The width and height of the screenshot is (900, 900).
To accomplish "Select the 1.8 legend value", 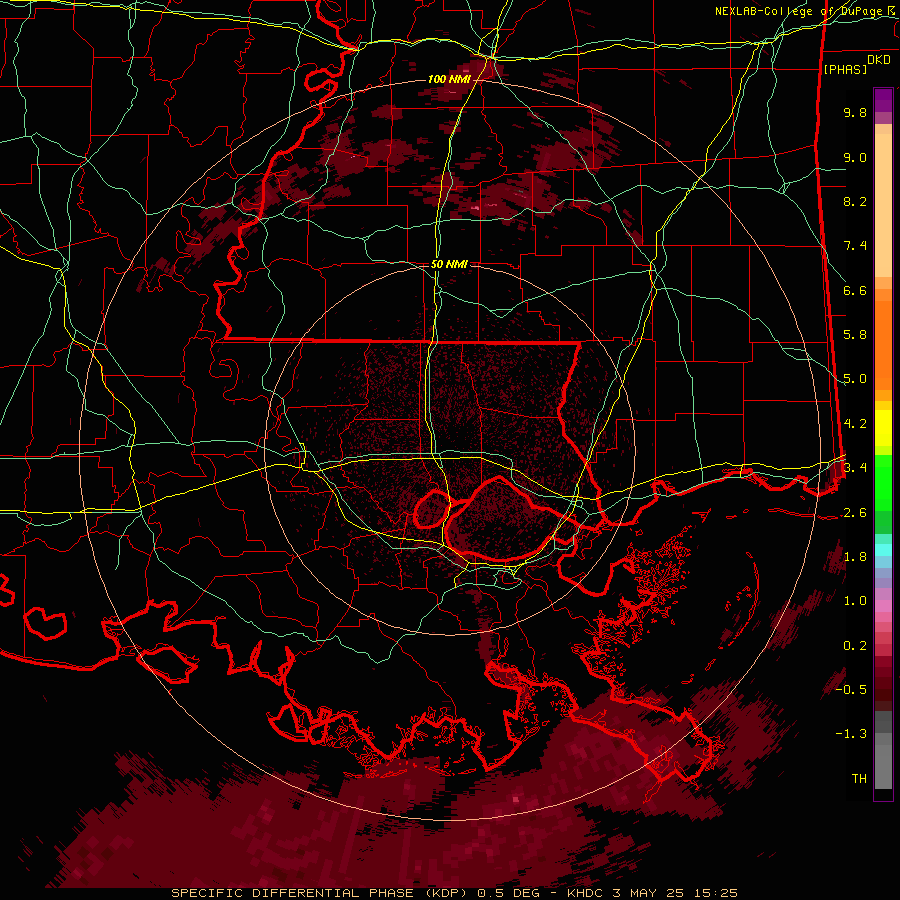I will click(855, 557).
